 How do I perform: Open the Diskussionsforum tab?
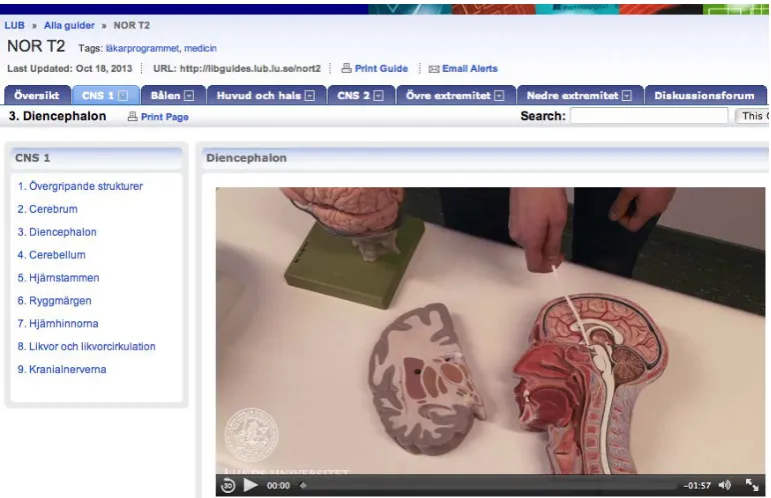tap(704, 95)
